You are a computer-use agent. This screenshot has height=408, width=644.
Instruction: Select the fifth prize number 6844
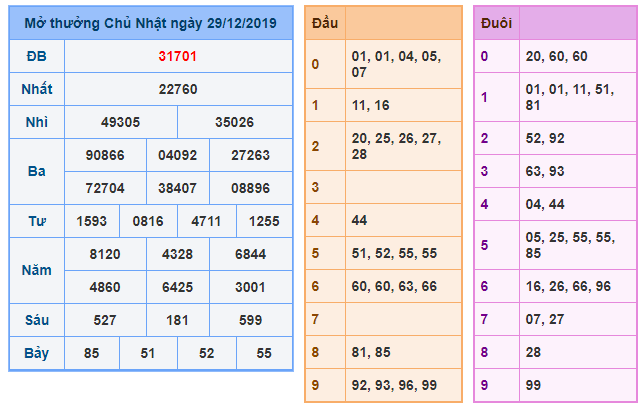tap(250, 254)
